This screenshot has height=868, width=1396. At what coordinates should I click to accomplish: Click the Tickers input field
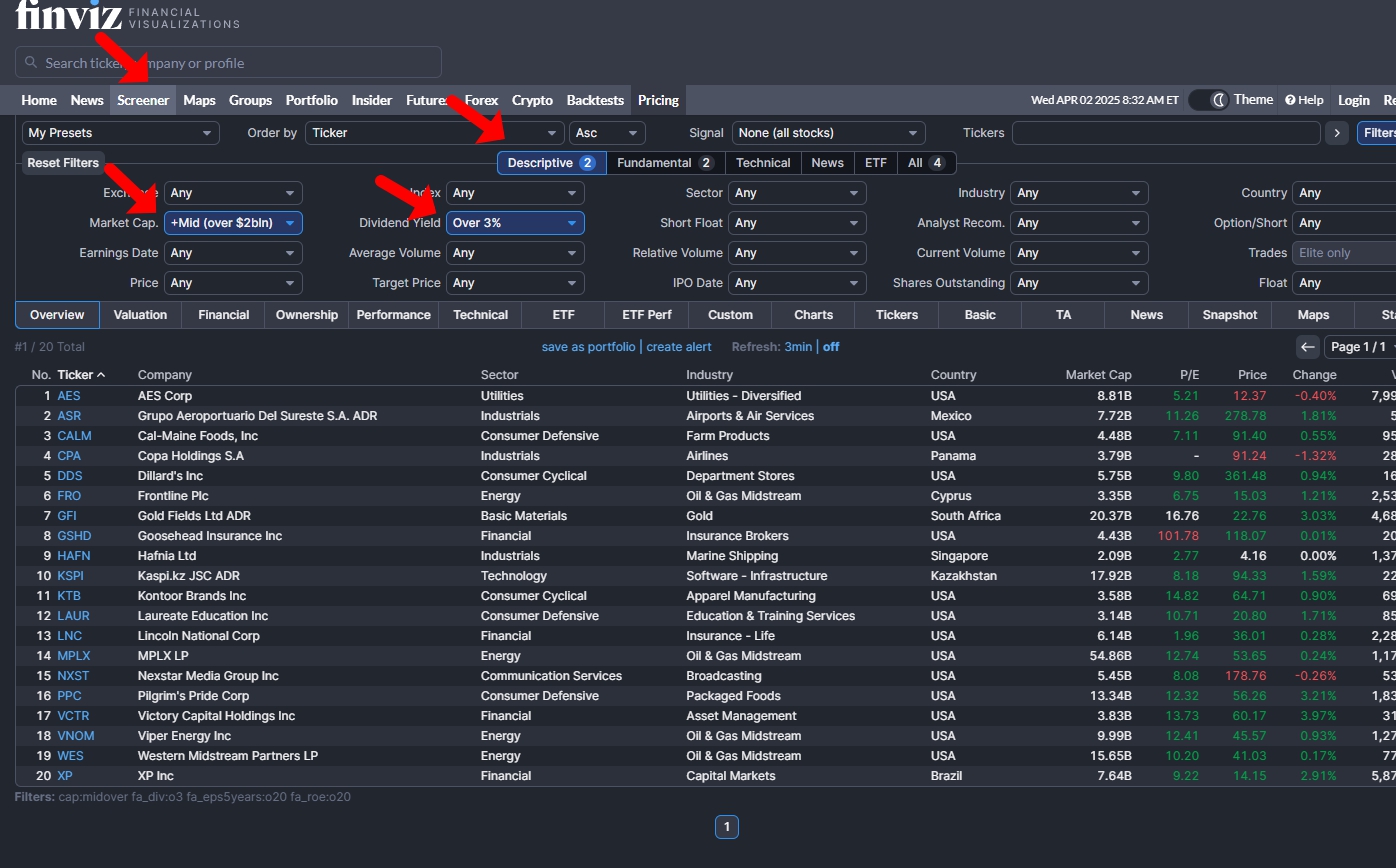pyautogui.click(x=1166, y=133)
